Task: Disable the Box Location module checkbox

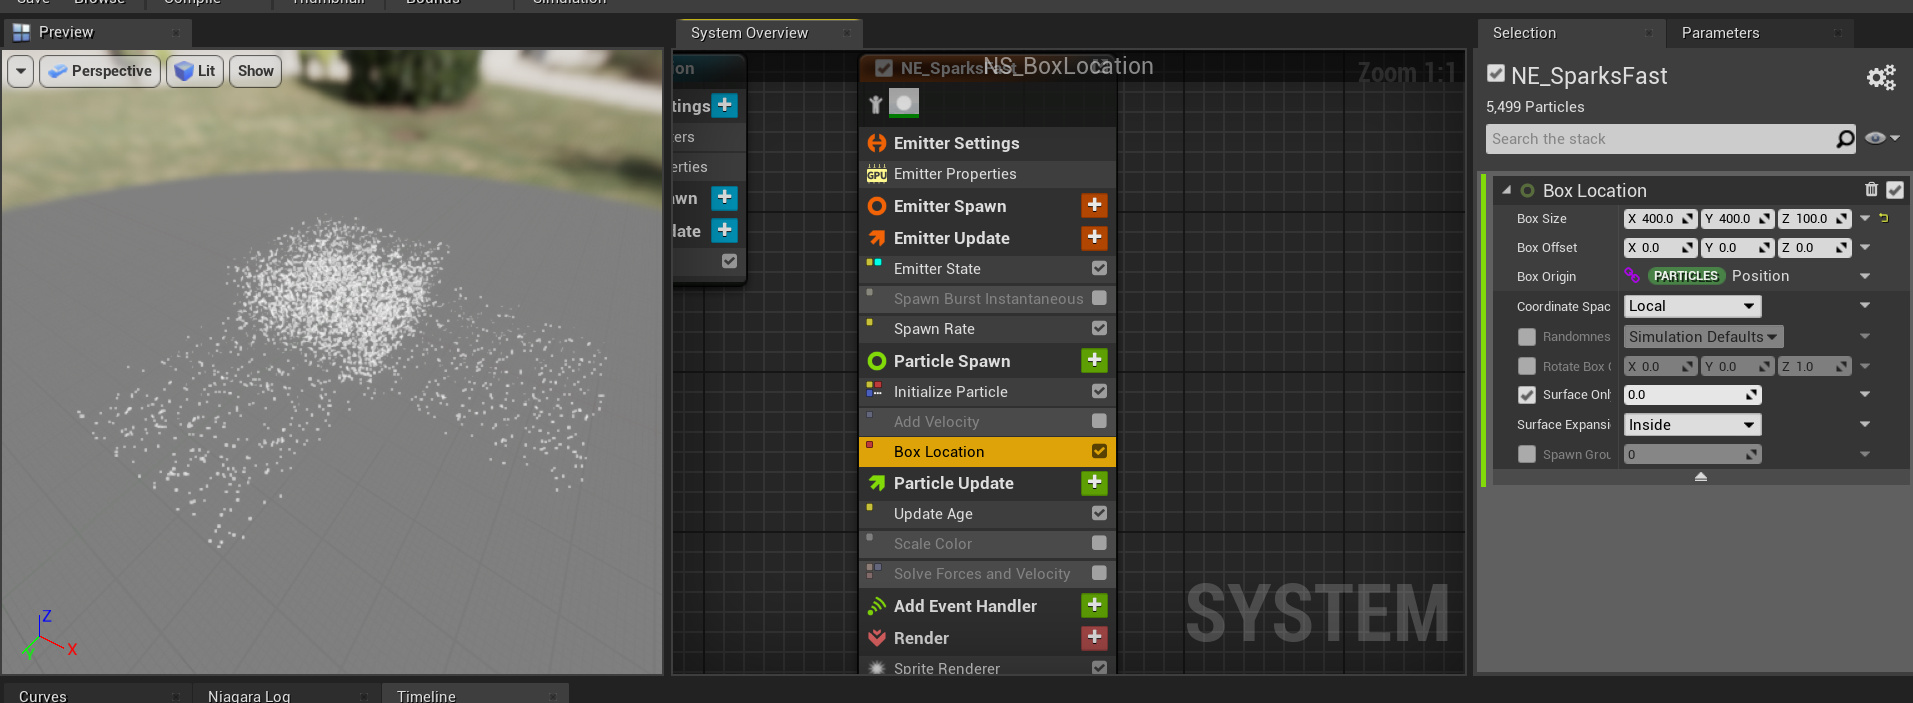Action: point(1099,451)
